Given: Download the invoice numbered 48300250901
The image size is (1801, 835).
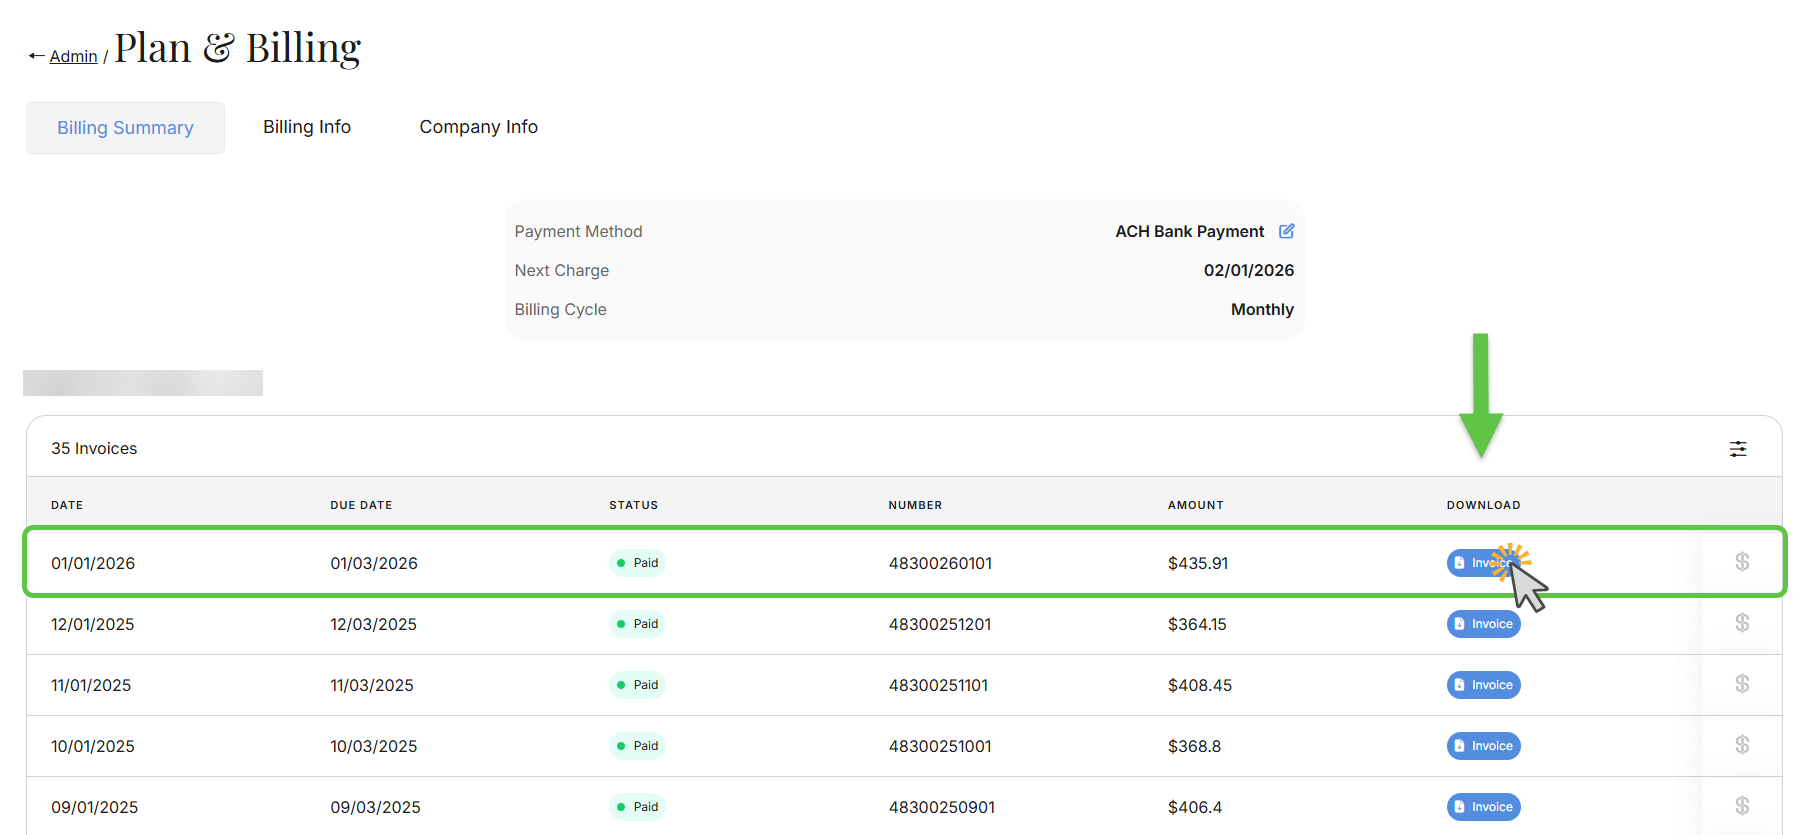Looking at the screenshot, I should click(x=1483, y=807).
